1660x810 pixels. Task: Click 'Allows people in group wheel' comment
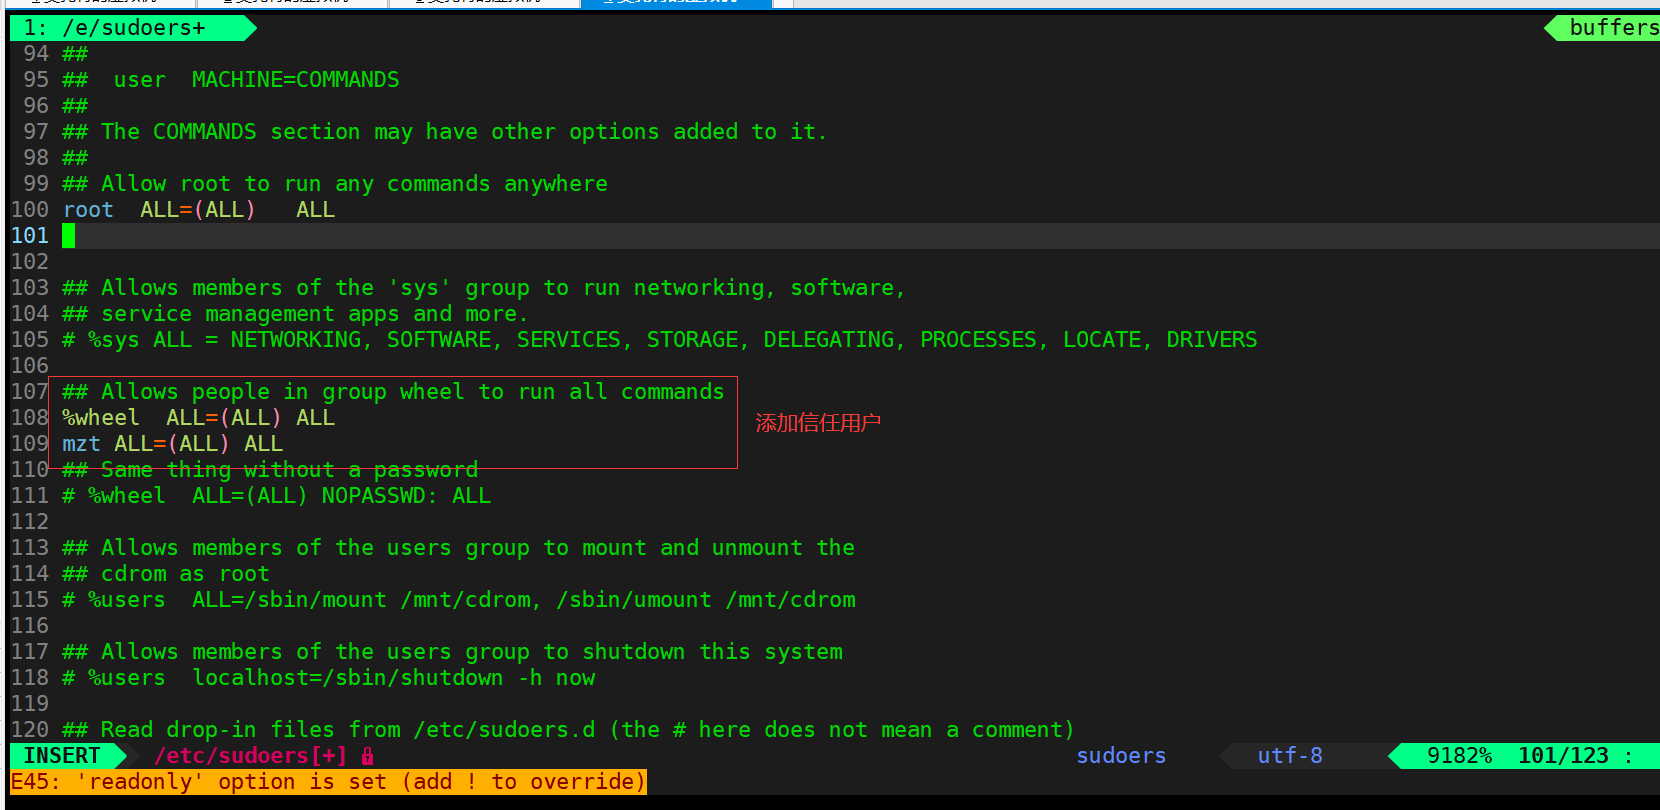tap(393, 392)
